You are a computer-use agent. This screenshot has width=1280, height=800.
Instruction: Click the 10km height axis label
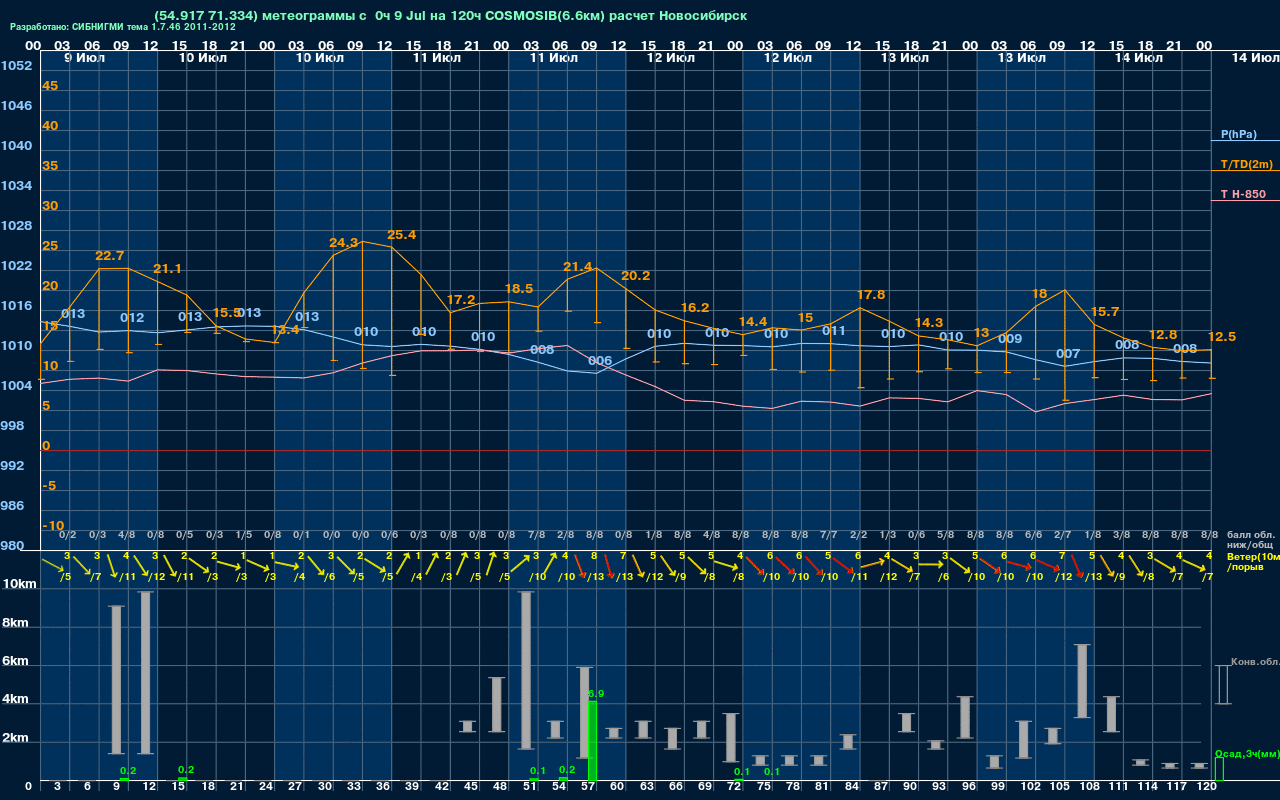click(x=21, y=584)
